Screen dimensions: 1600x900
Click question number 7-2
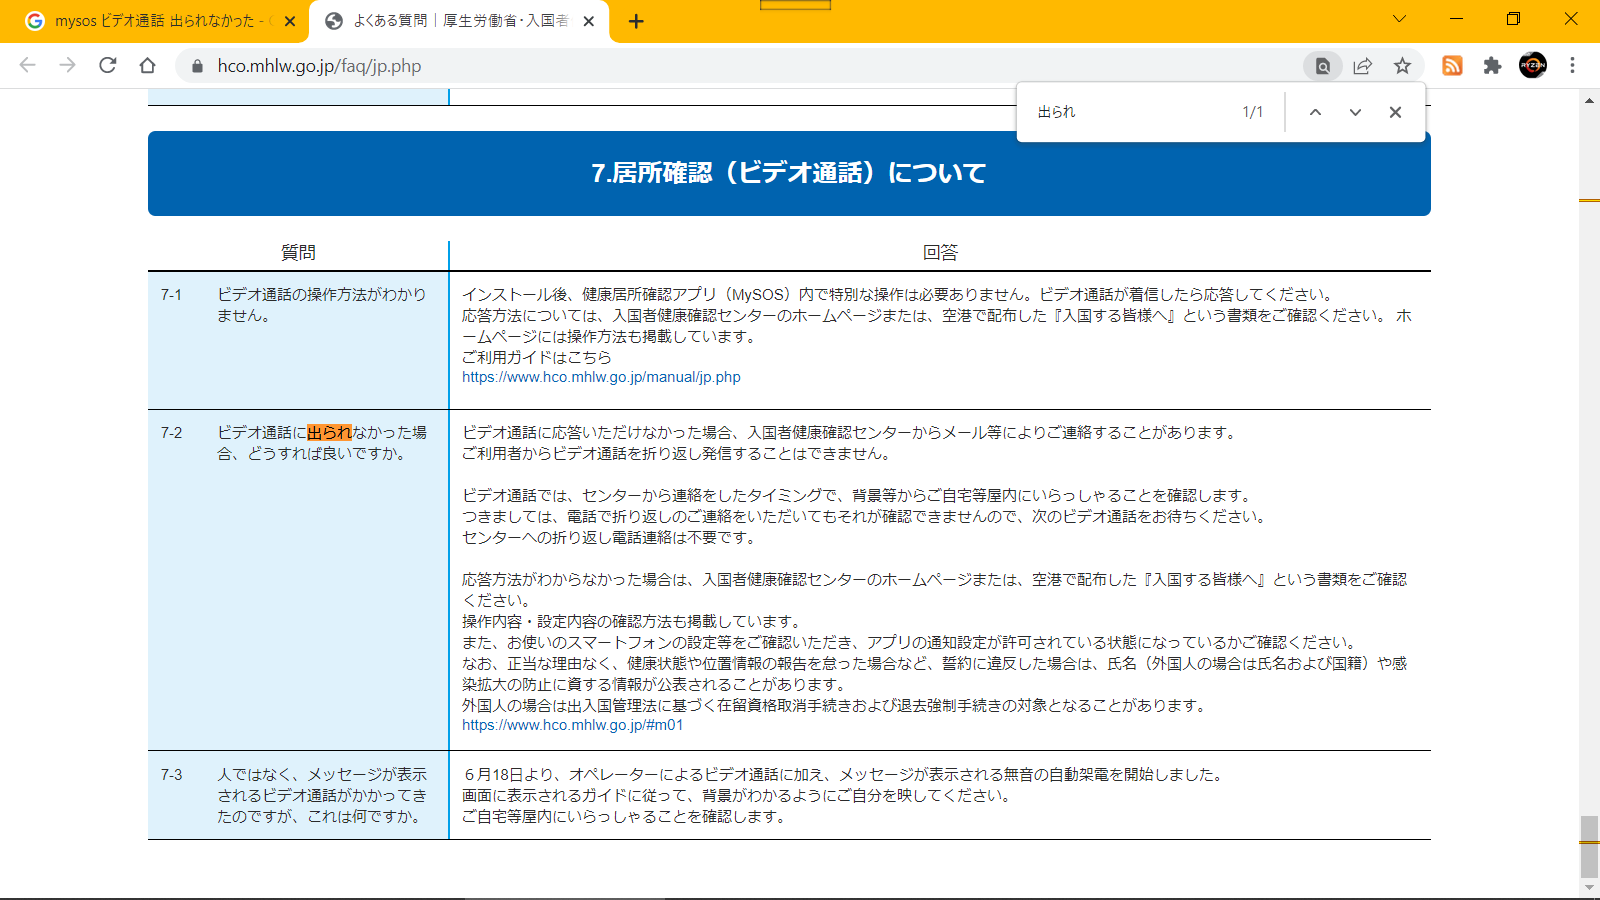[x=171, y=433]
